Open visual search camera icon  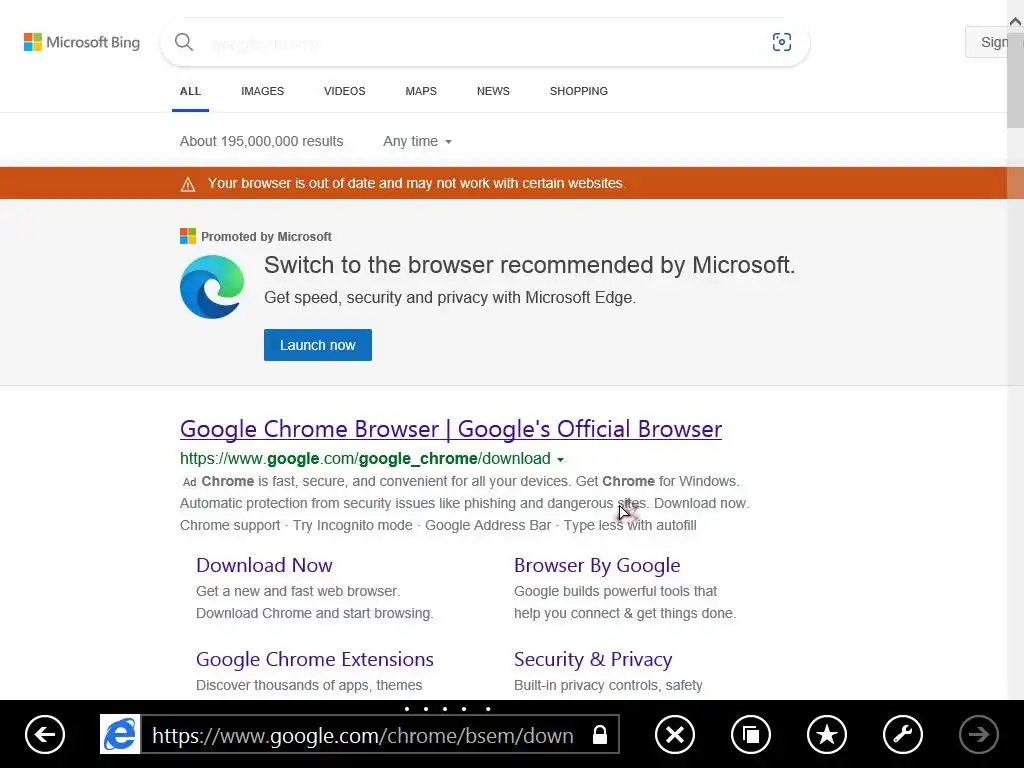(x=782, y=42)
